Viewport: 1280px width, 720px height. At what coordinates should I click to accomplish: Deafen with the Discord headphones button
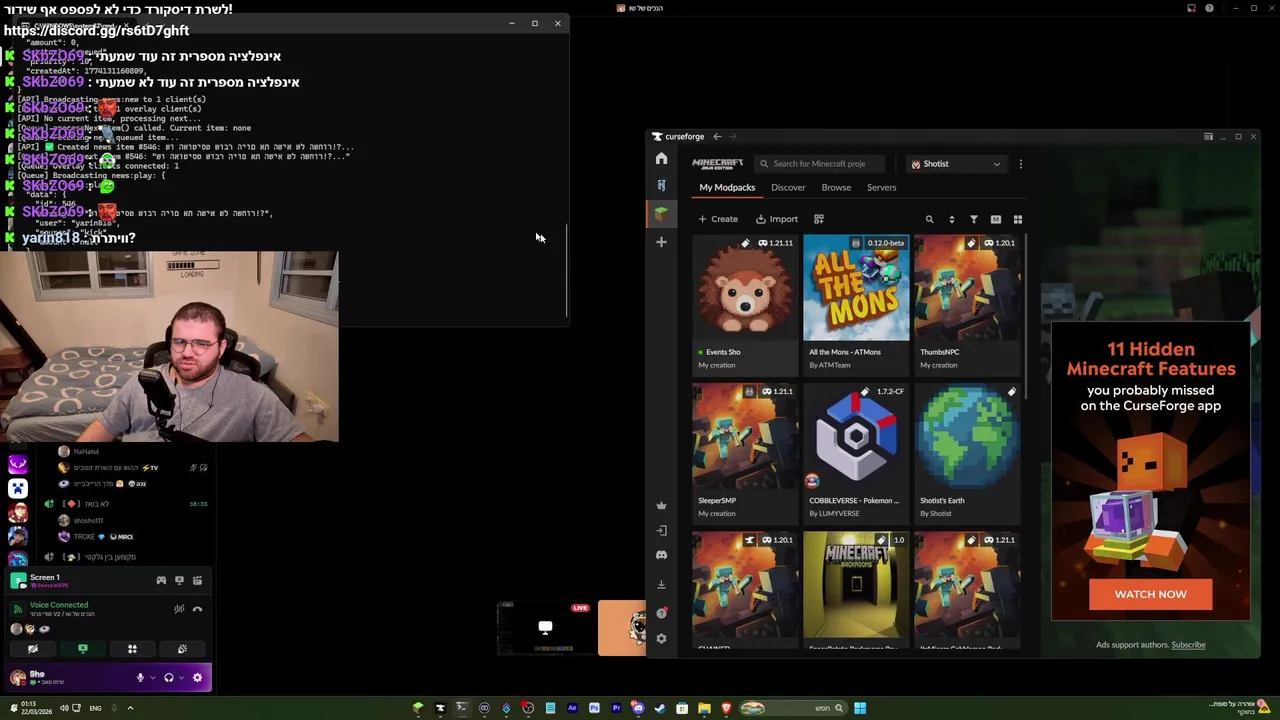click(x=168, y=678)
